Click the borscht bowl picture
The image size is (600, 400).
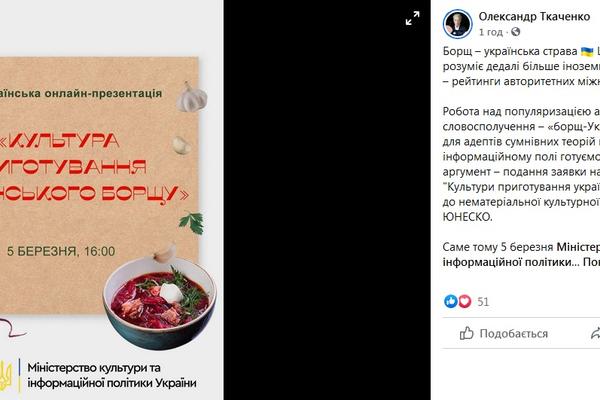(160, 302)
